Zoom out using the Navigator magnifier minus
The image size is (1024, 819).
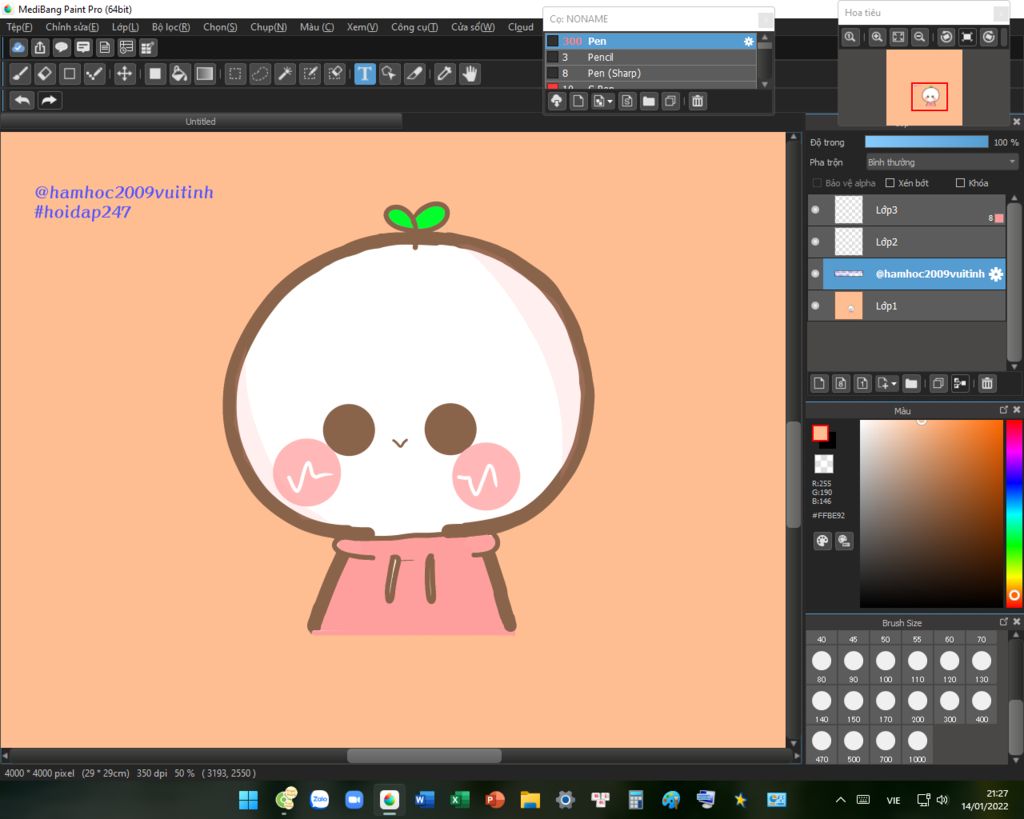point(920,37)
